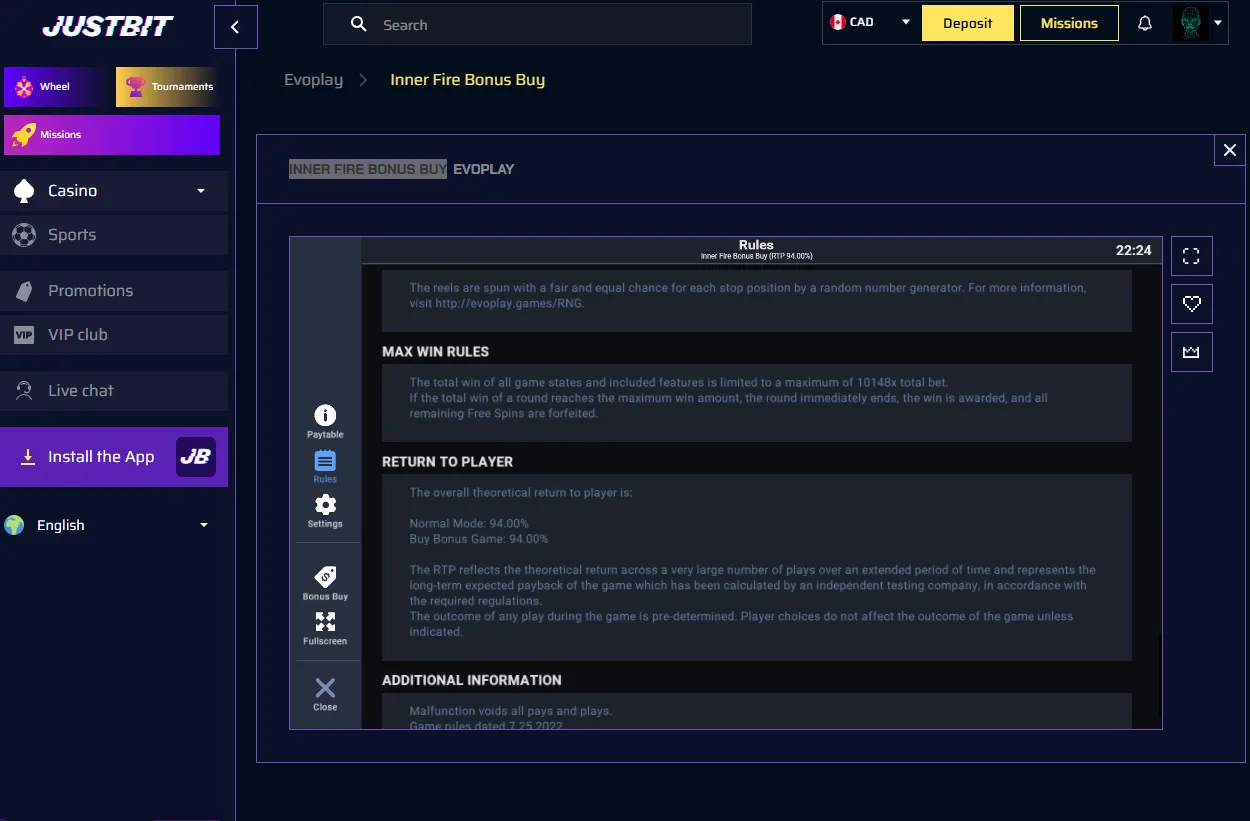Open game Settings gear
This screenshot has height=821, width=1250.
pyautogui.click(x=325, y=510)
